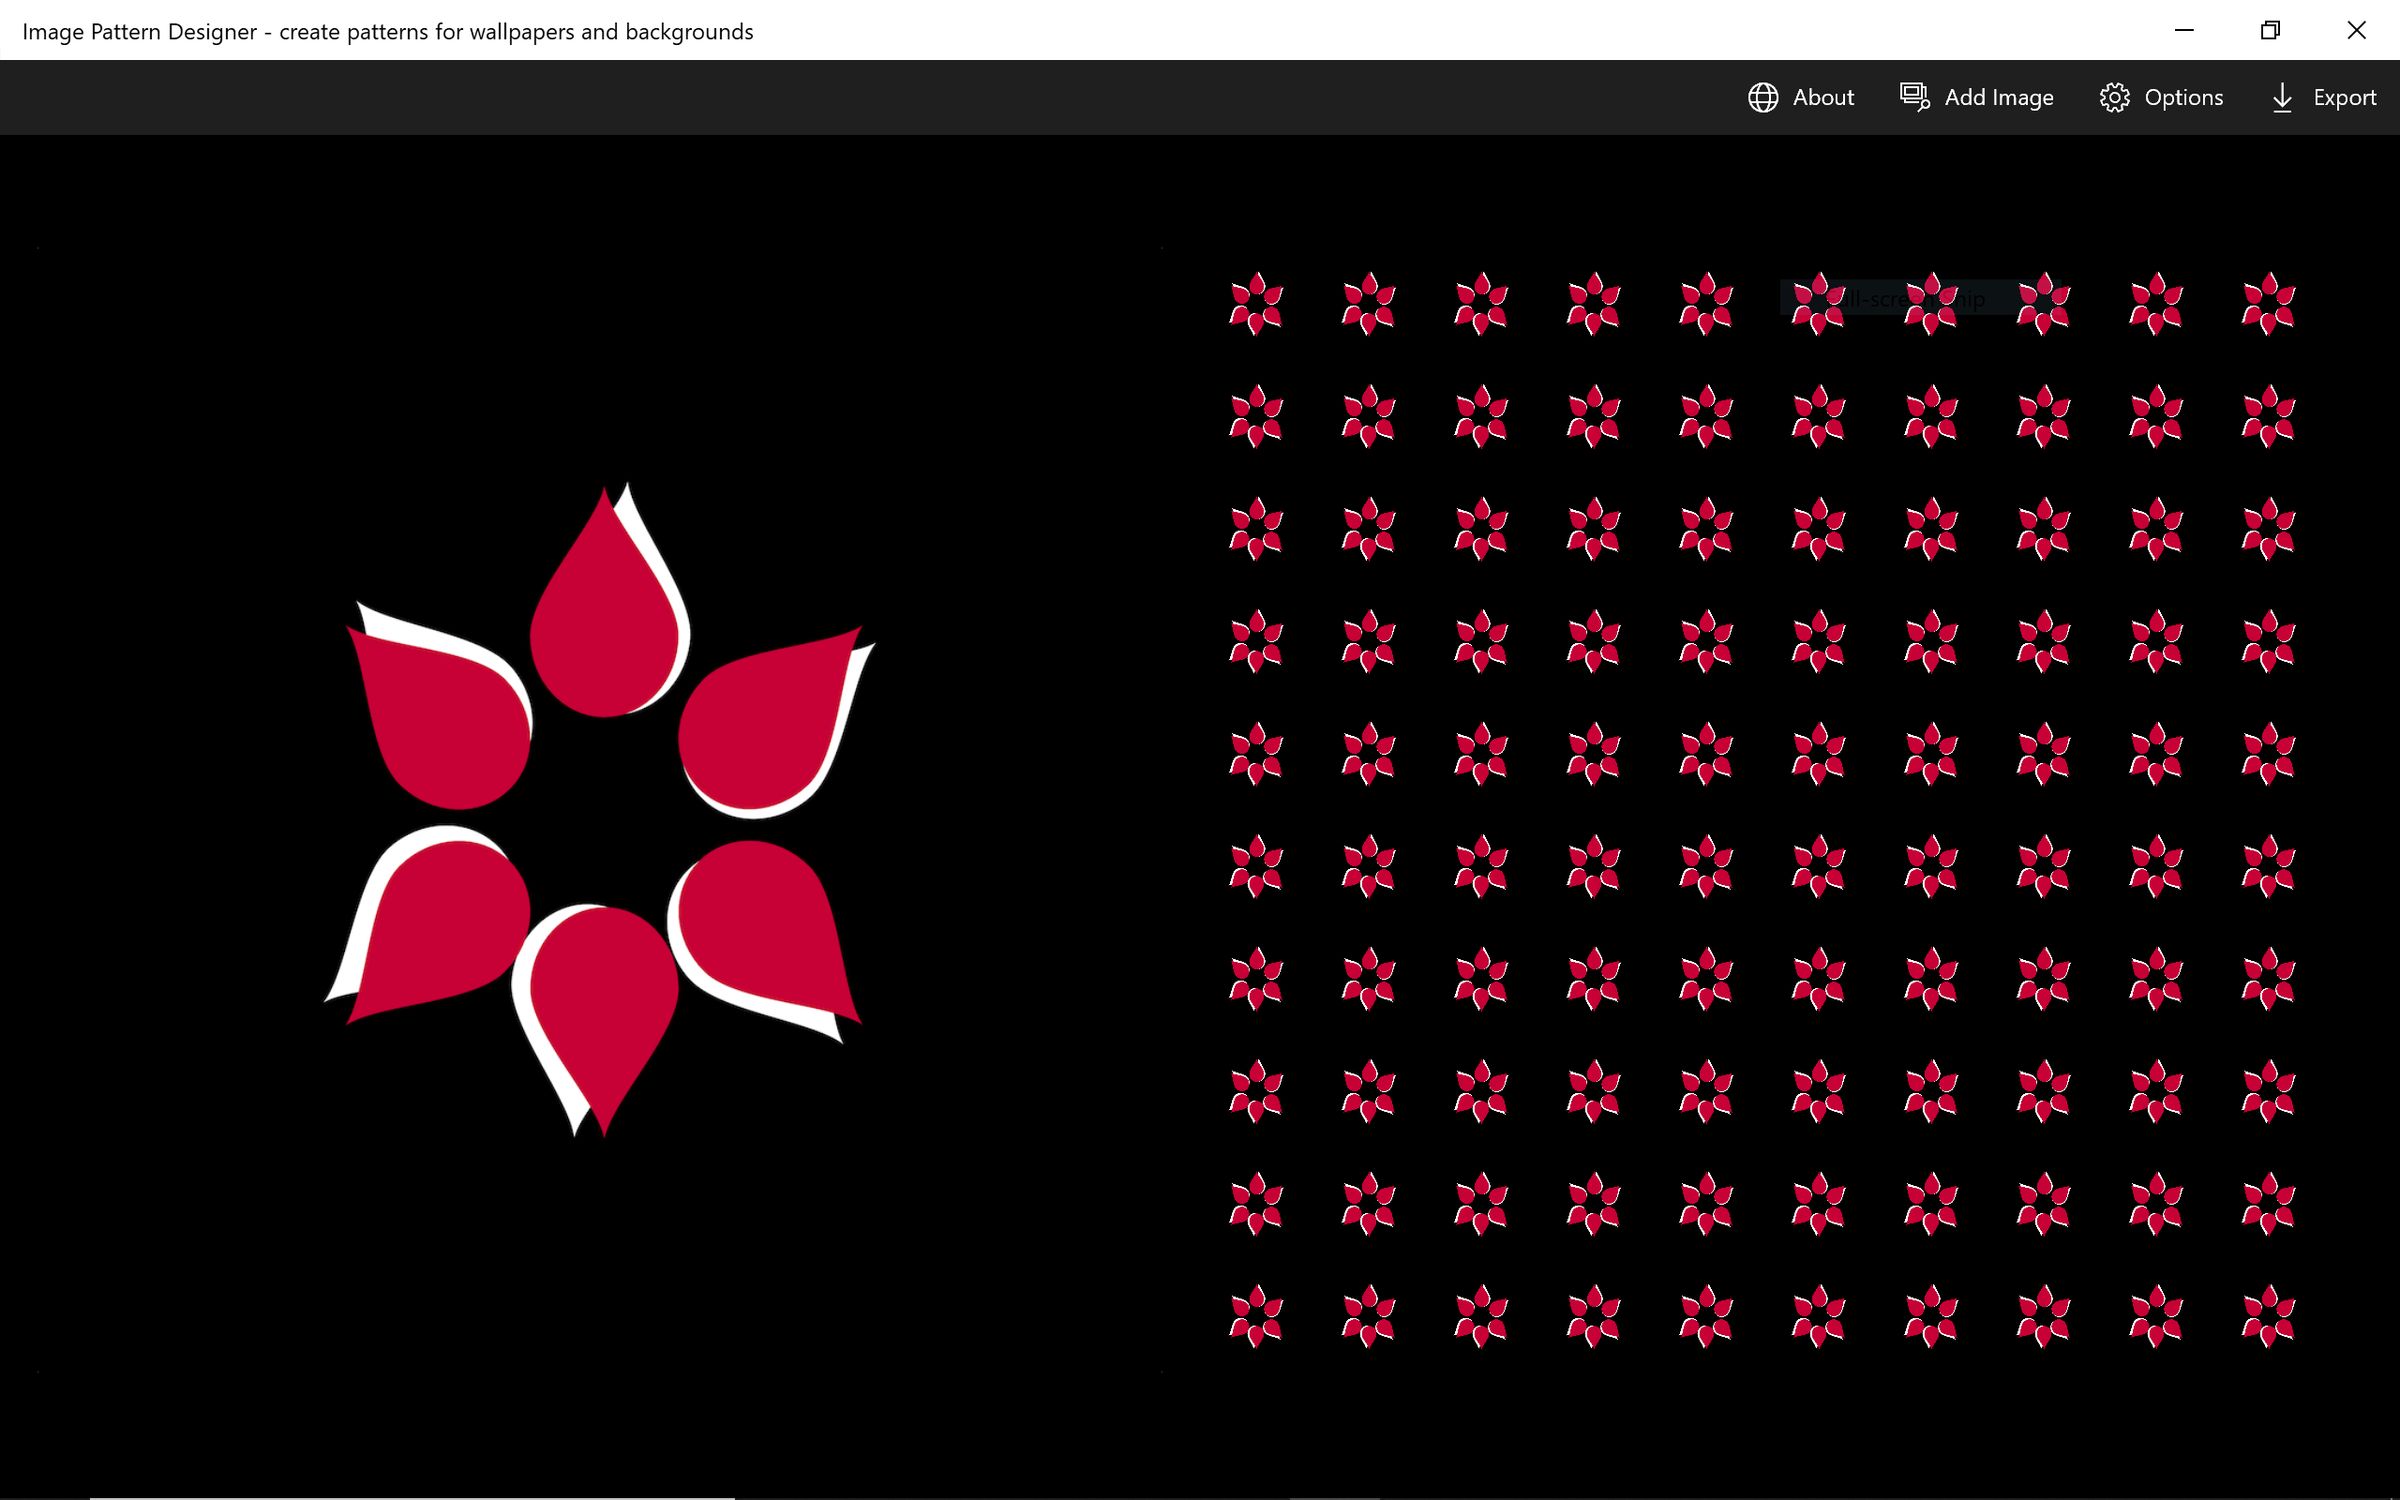2400x1500 pixels.
Task: Open the About dialog
Action: click(x=1821, y=97)
